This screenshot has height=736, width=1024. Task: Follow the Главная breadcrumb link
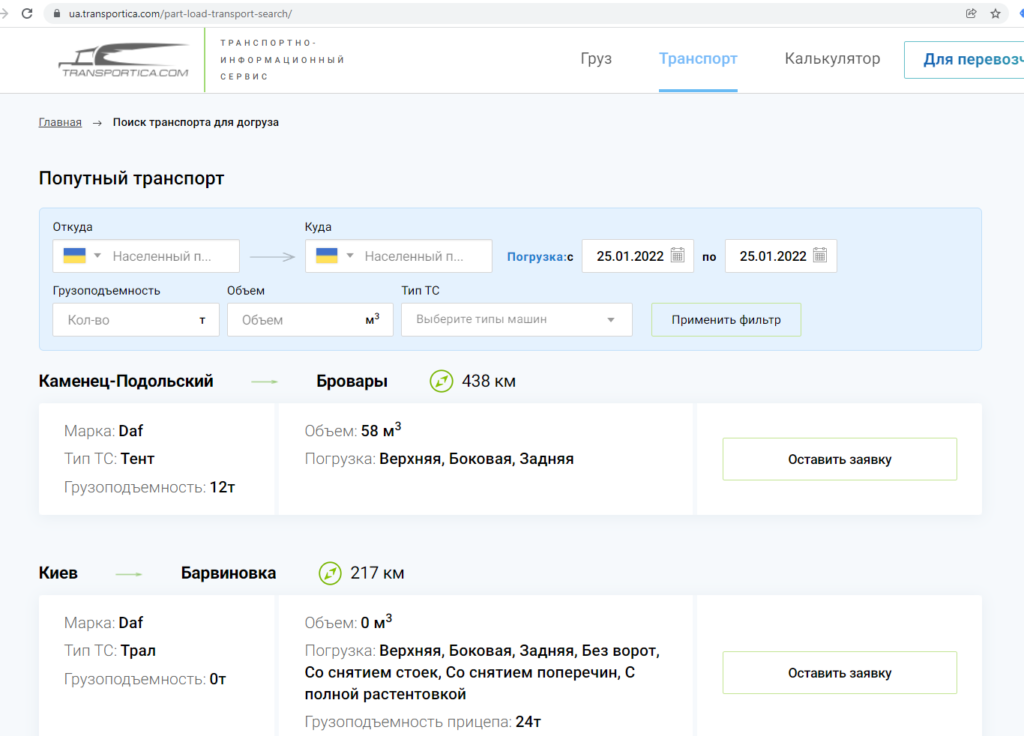(60, 122)
